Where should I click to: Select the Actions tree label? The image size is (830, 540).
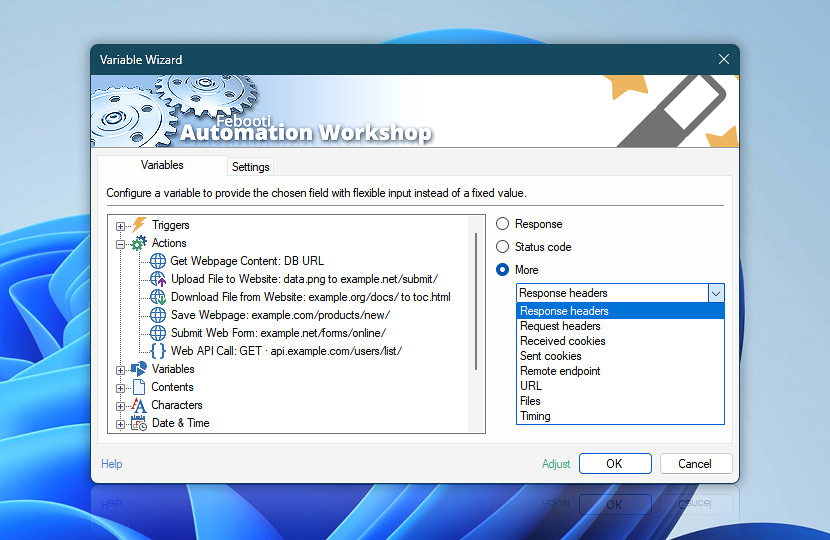pos(169,243)
